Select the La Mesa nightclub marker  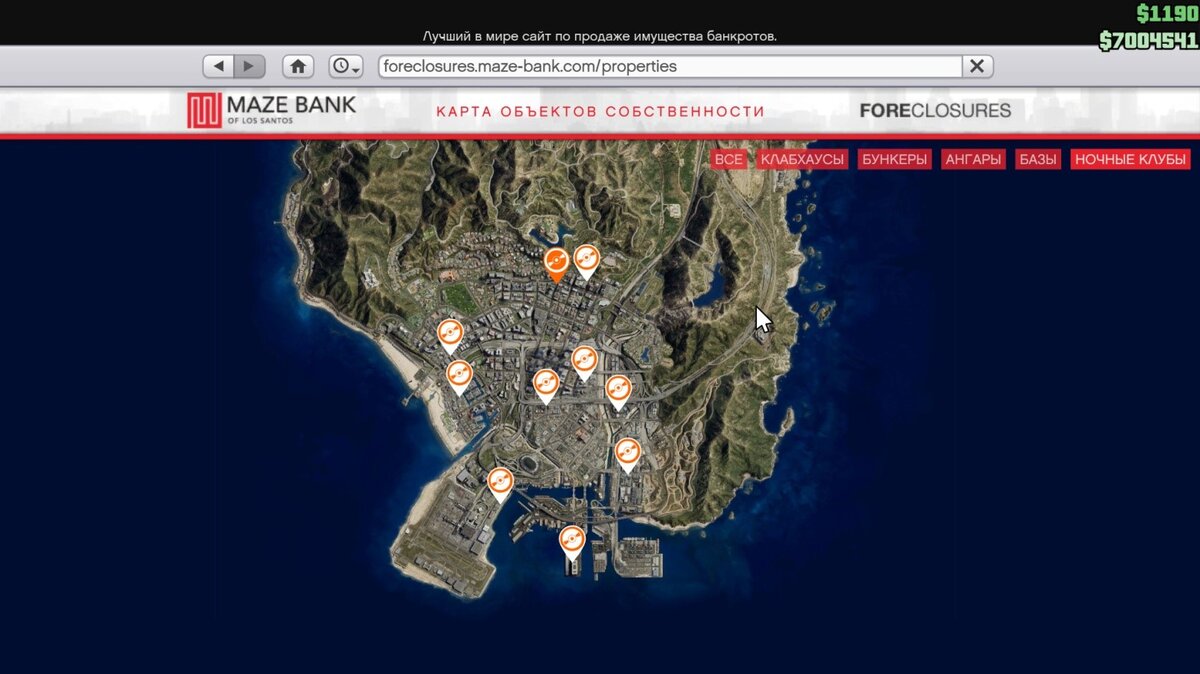coord(618,391)
